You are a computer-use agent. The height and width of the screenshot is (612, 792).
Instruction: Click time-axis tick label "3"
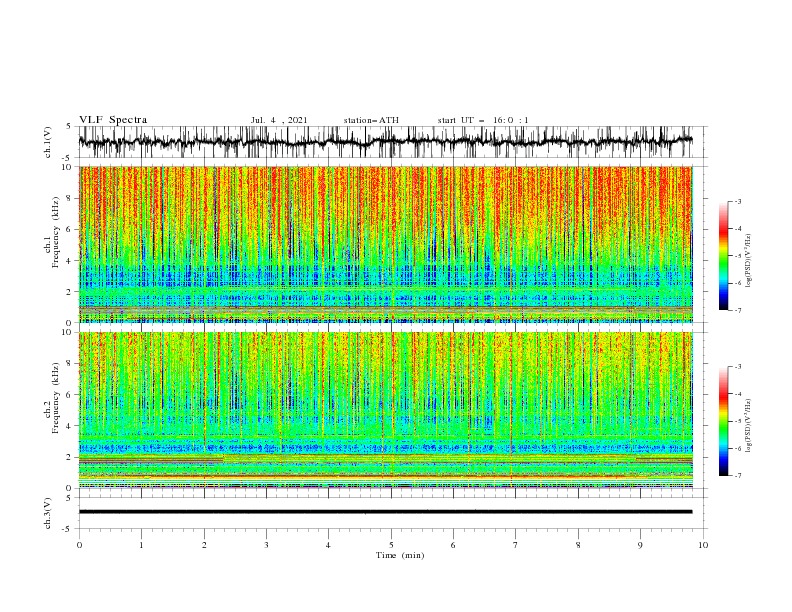click(266, 545)
